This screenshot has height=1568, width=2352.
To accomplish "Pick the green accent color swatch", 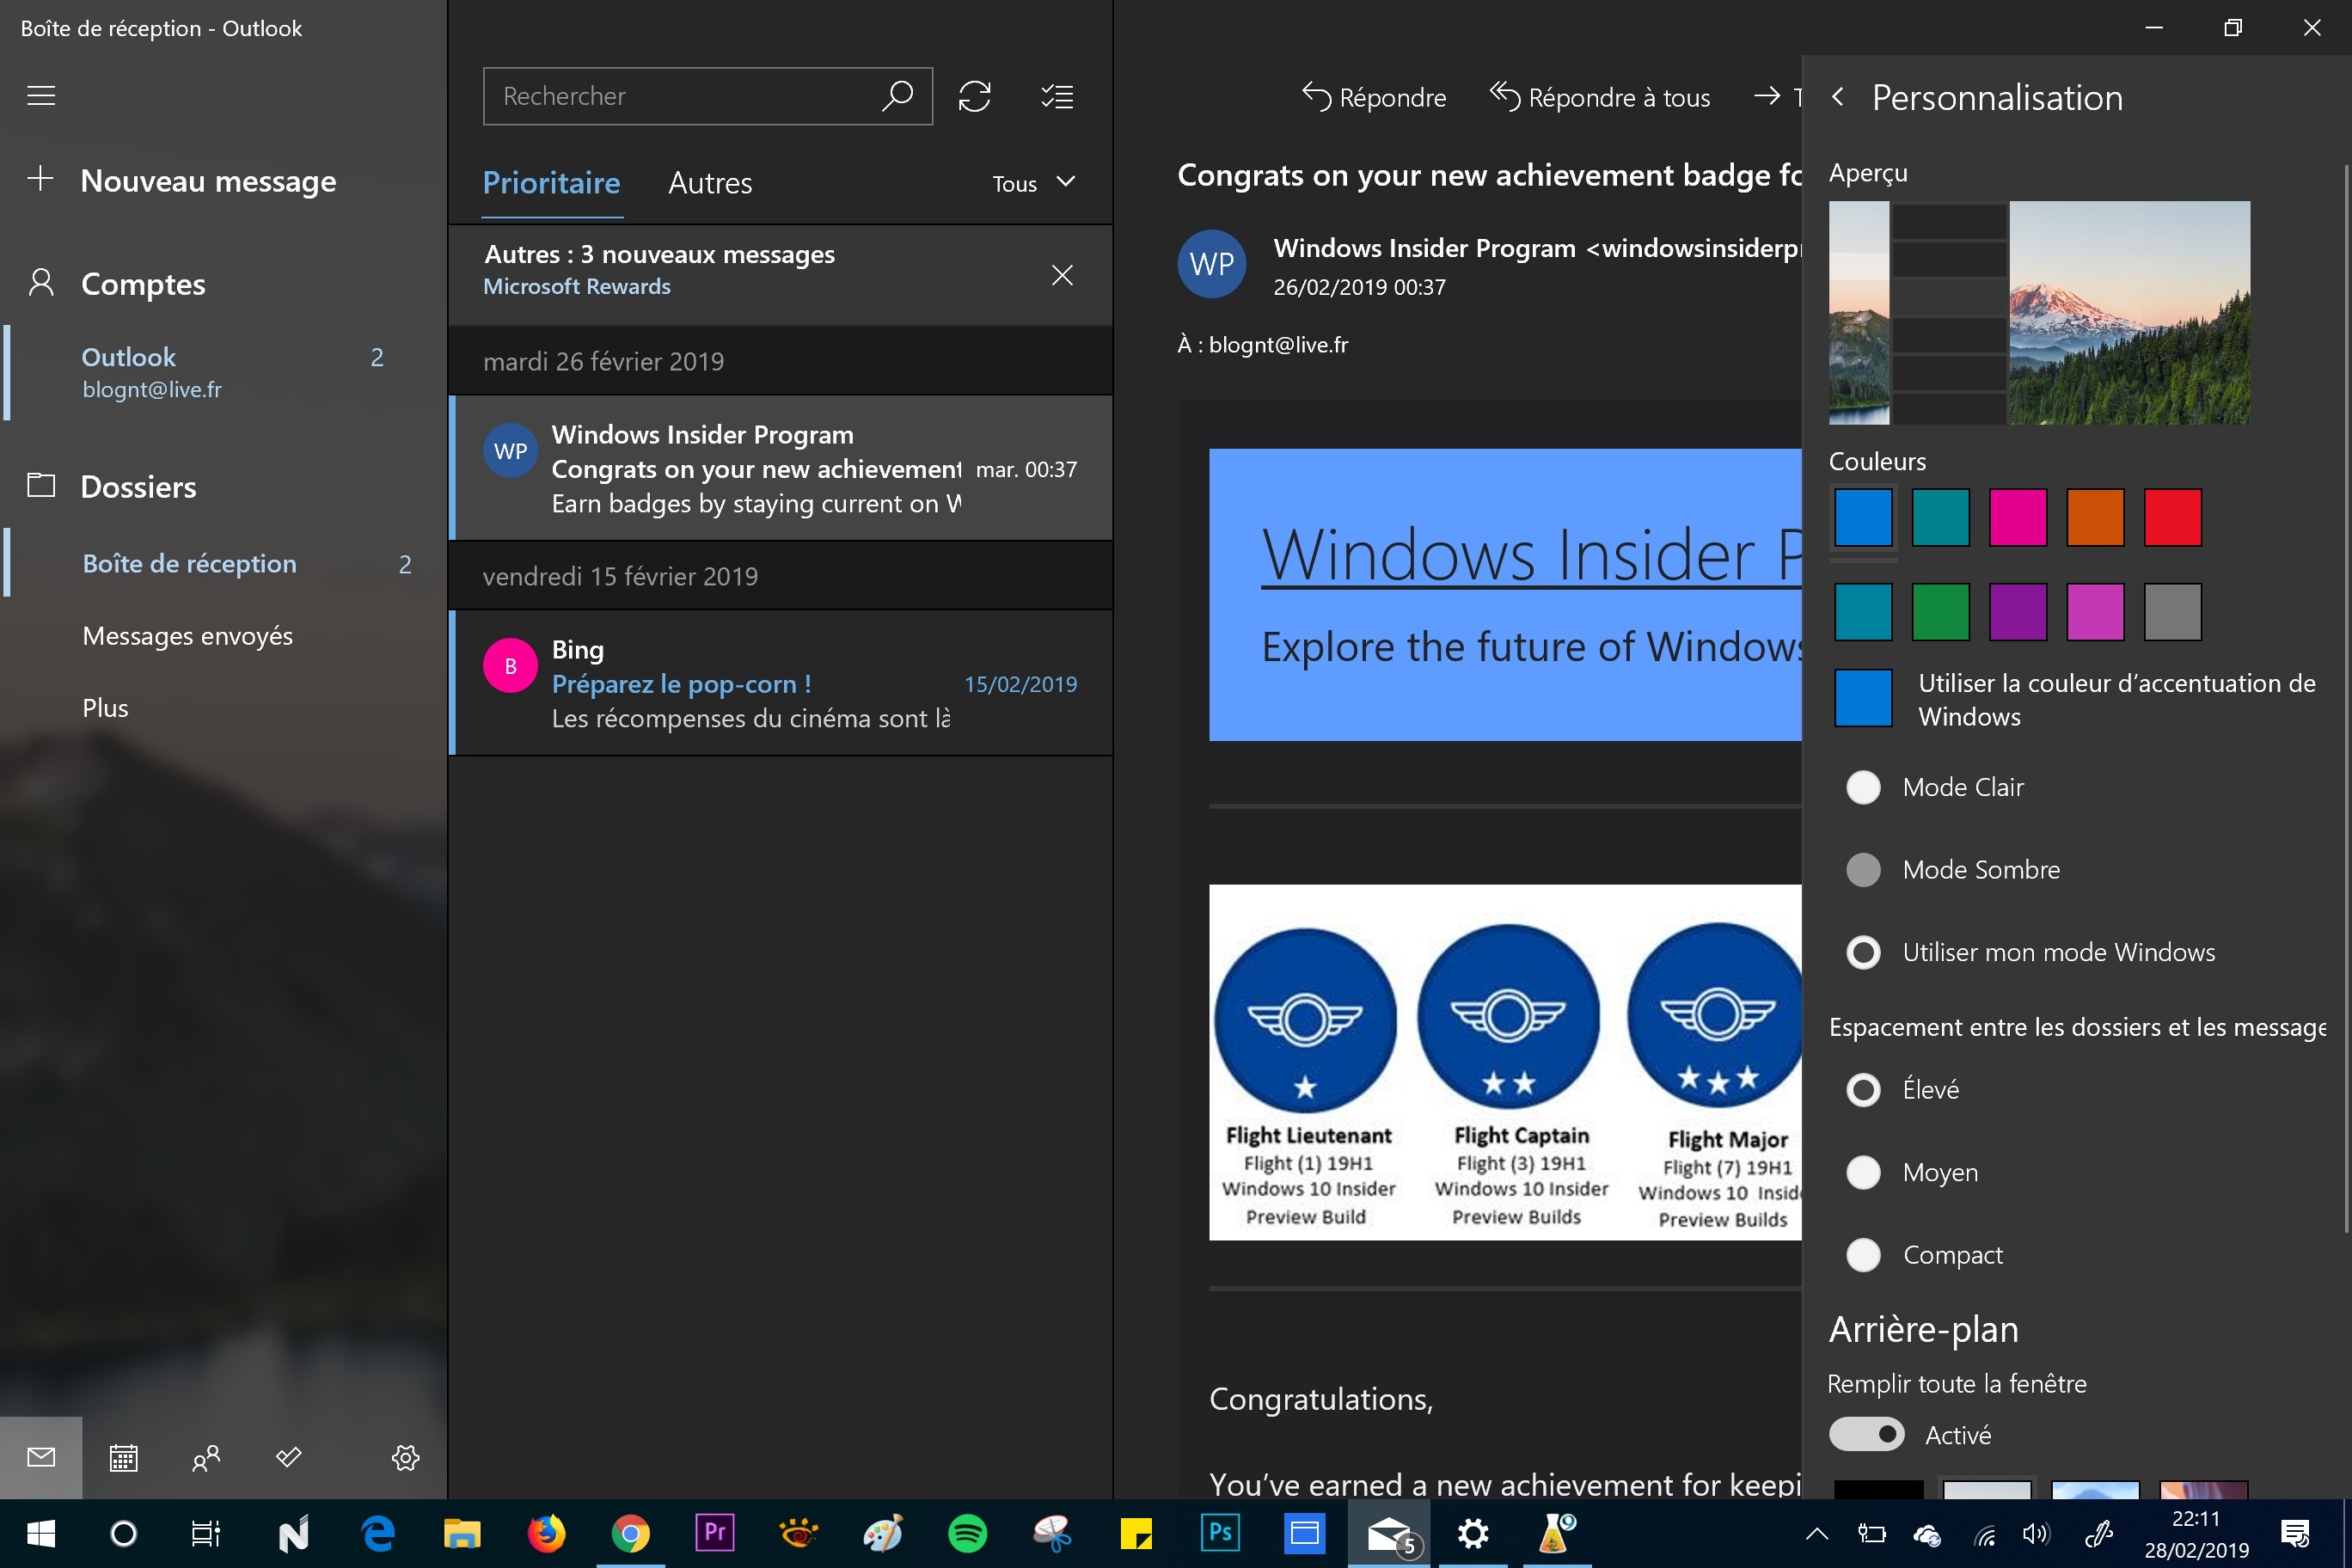I will click(1940, 611).
